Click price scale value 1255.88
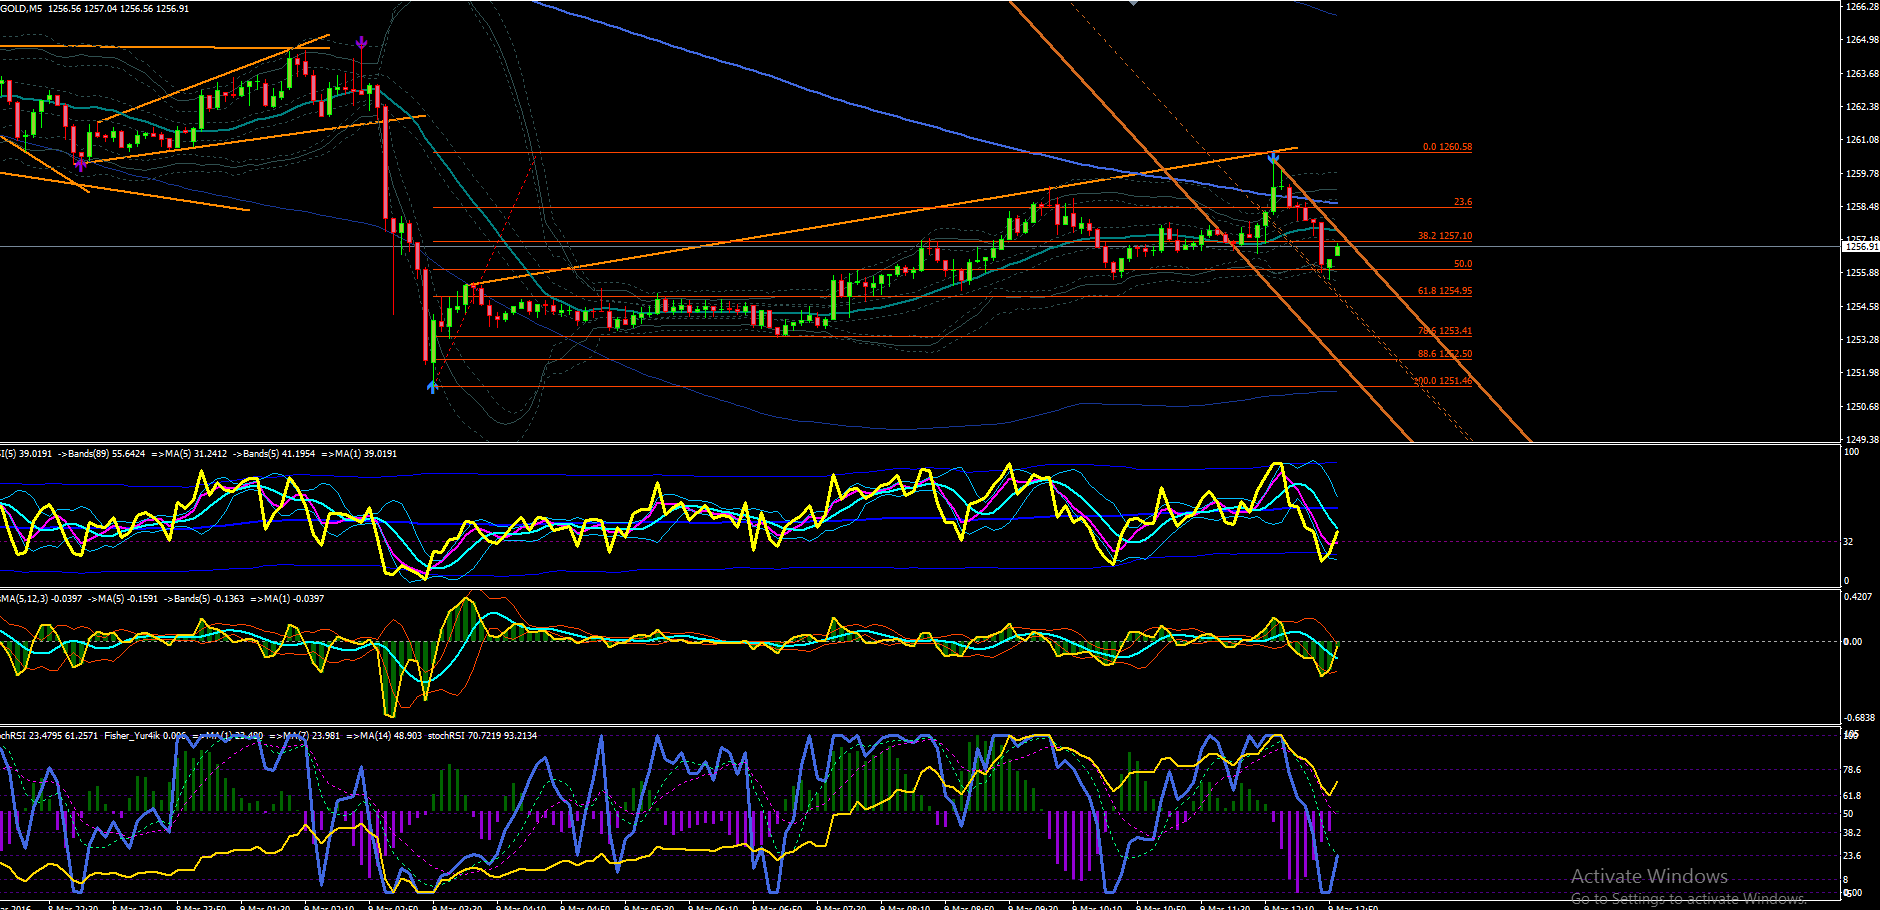1880x910 pixels. pos(1862,273)
